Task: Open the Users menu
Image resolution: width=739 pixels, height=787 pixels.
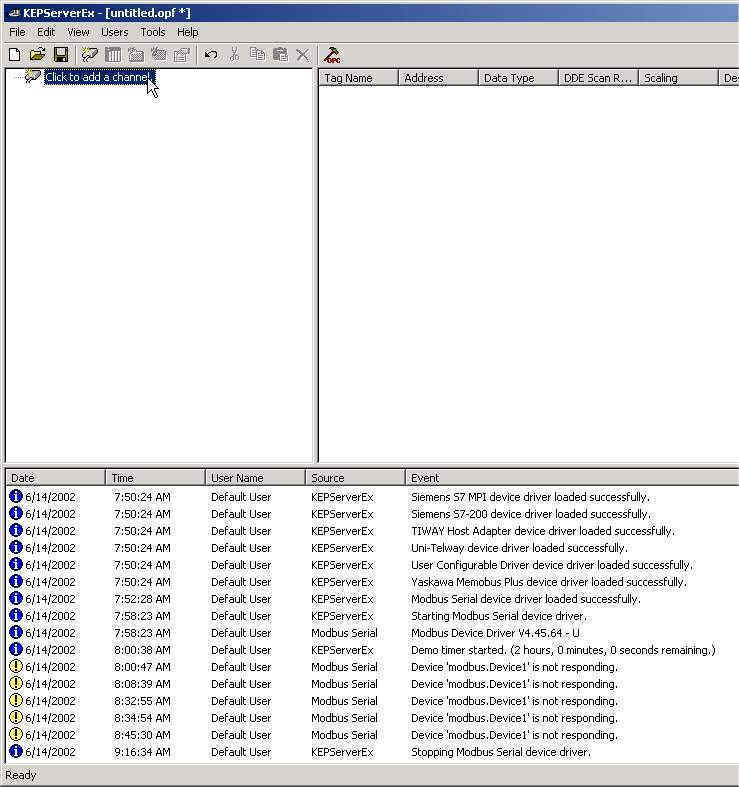Action: click(115, 32)
